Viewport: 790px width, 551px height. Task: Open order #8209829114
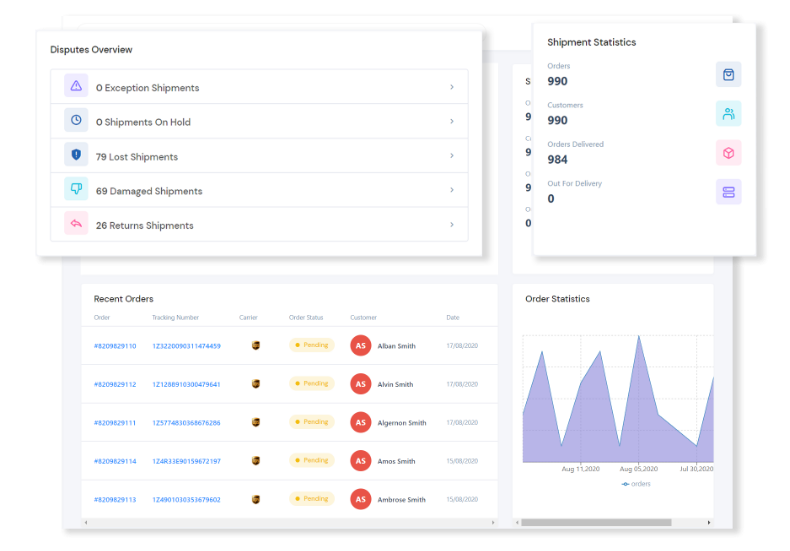pos(115,461)
